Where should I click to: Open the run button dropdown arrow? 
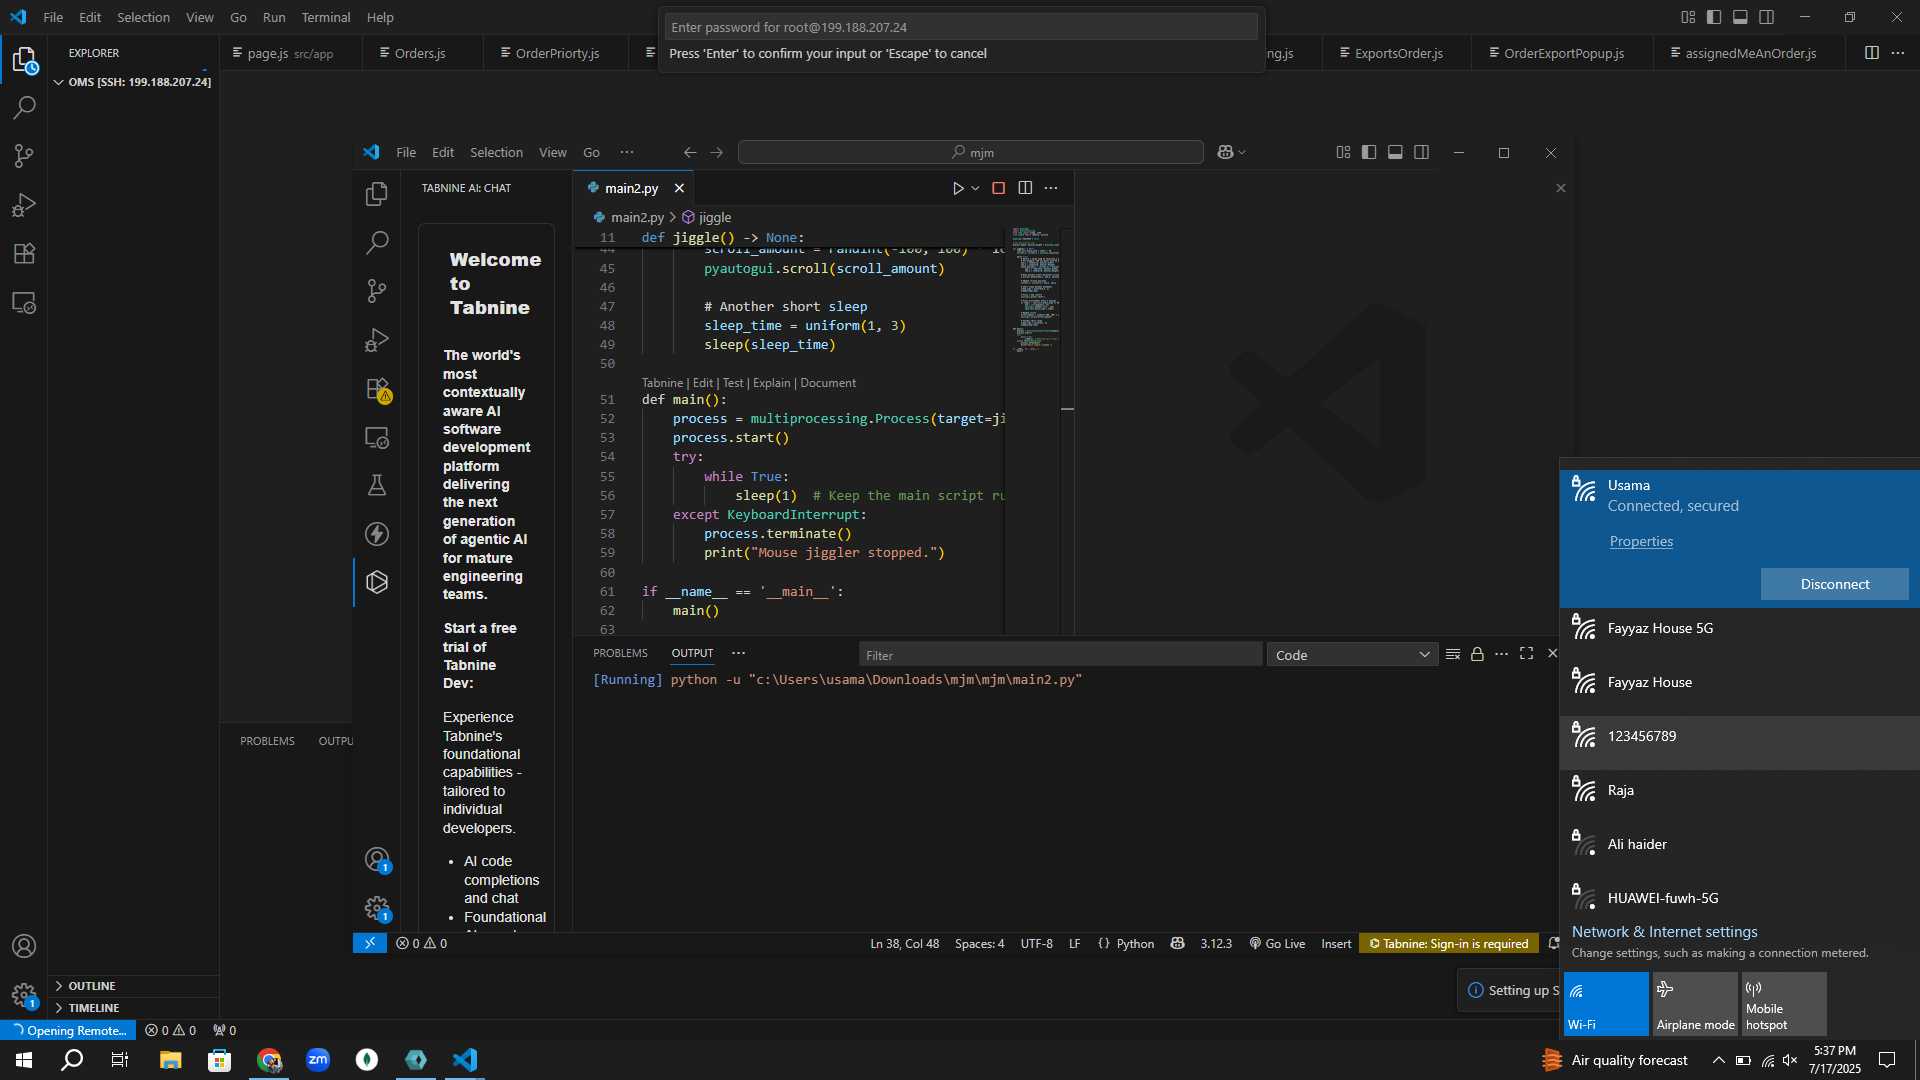[976, 188]
